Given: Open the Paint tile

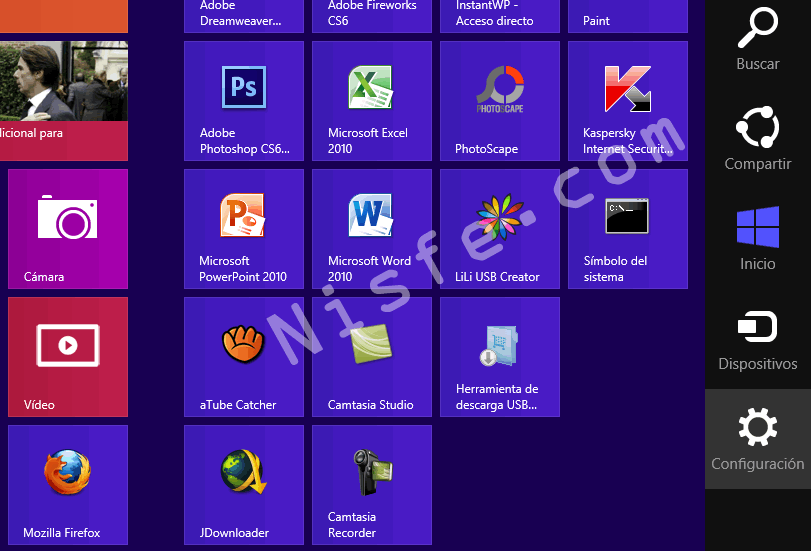Looking at the screenshot, I should pyautogui.click(x=628, y=16).
